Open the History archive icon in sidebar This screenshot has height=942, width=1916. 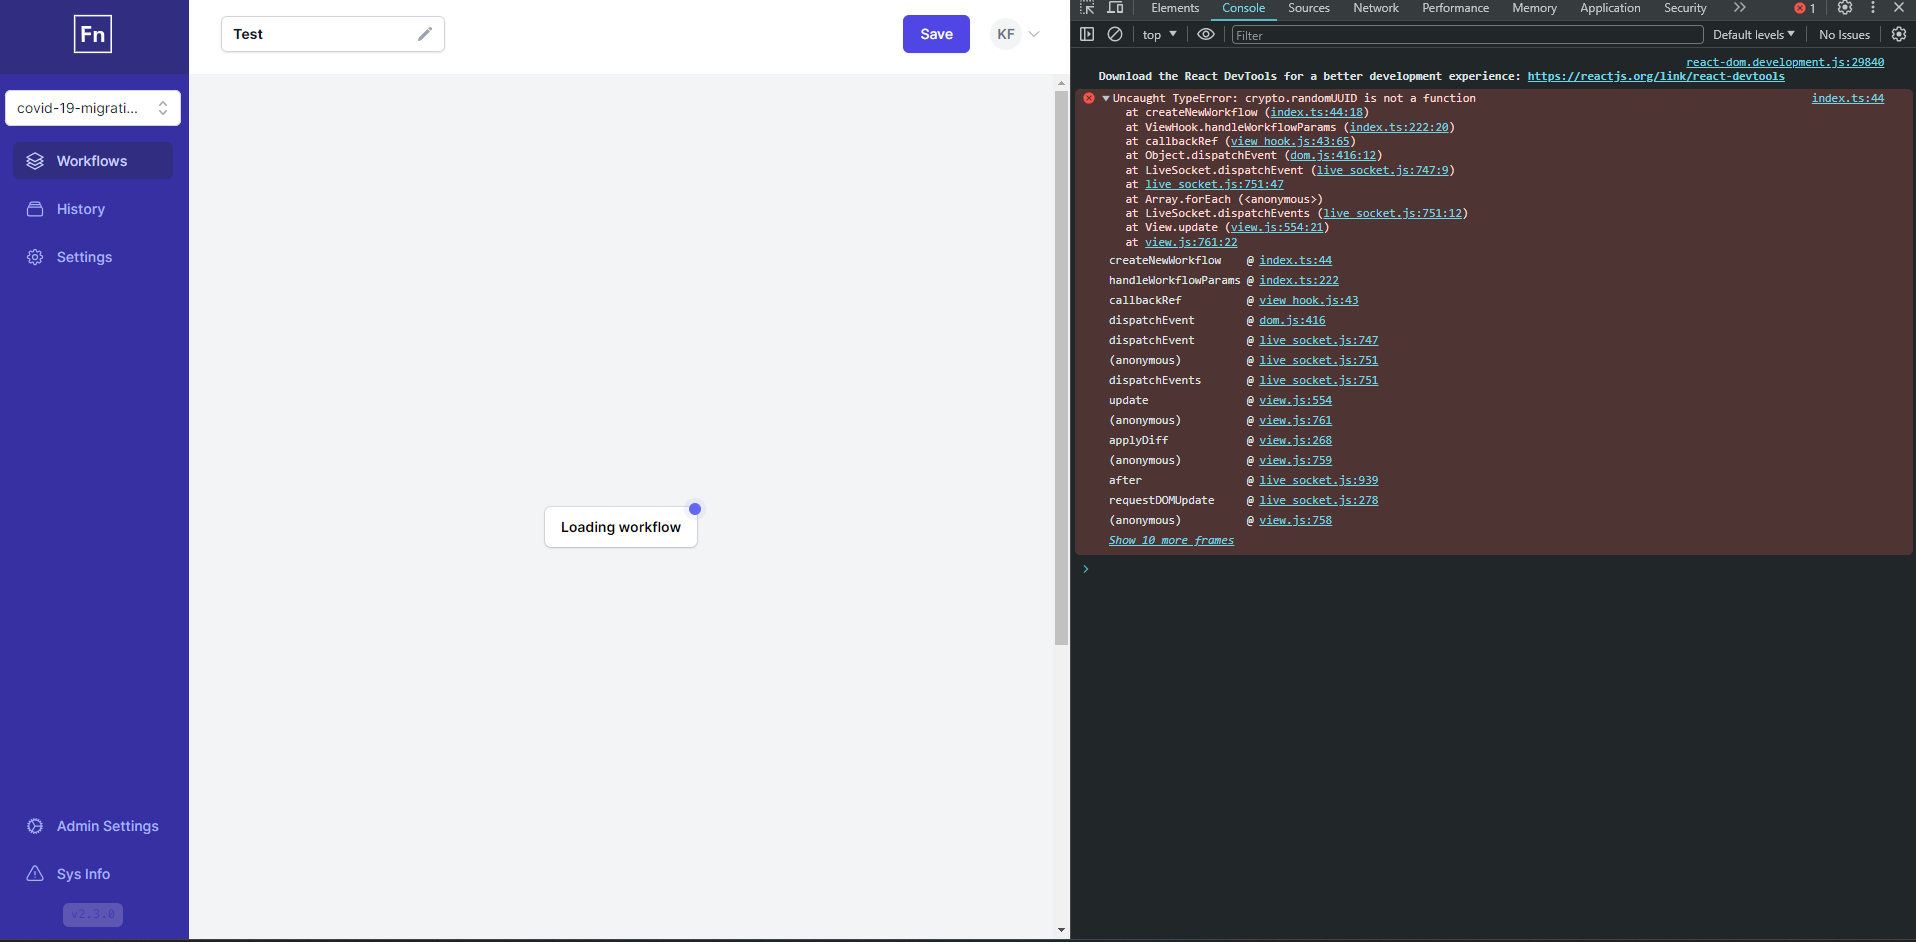(x=36, y=209)
